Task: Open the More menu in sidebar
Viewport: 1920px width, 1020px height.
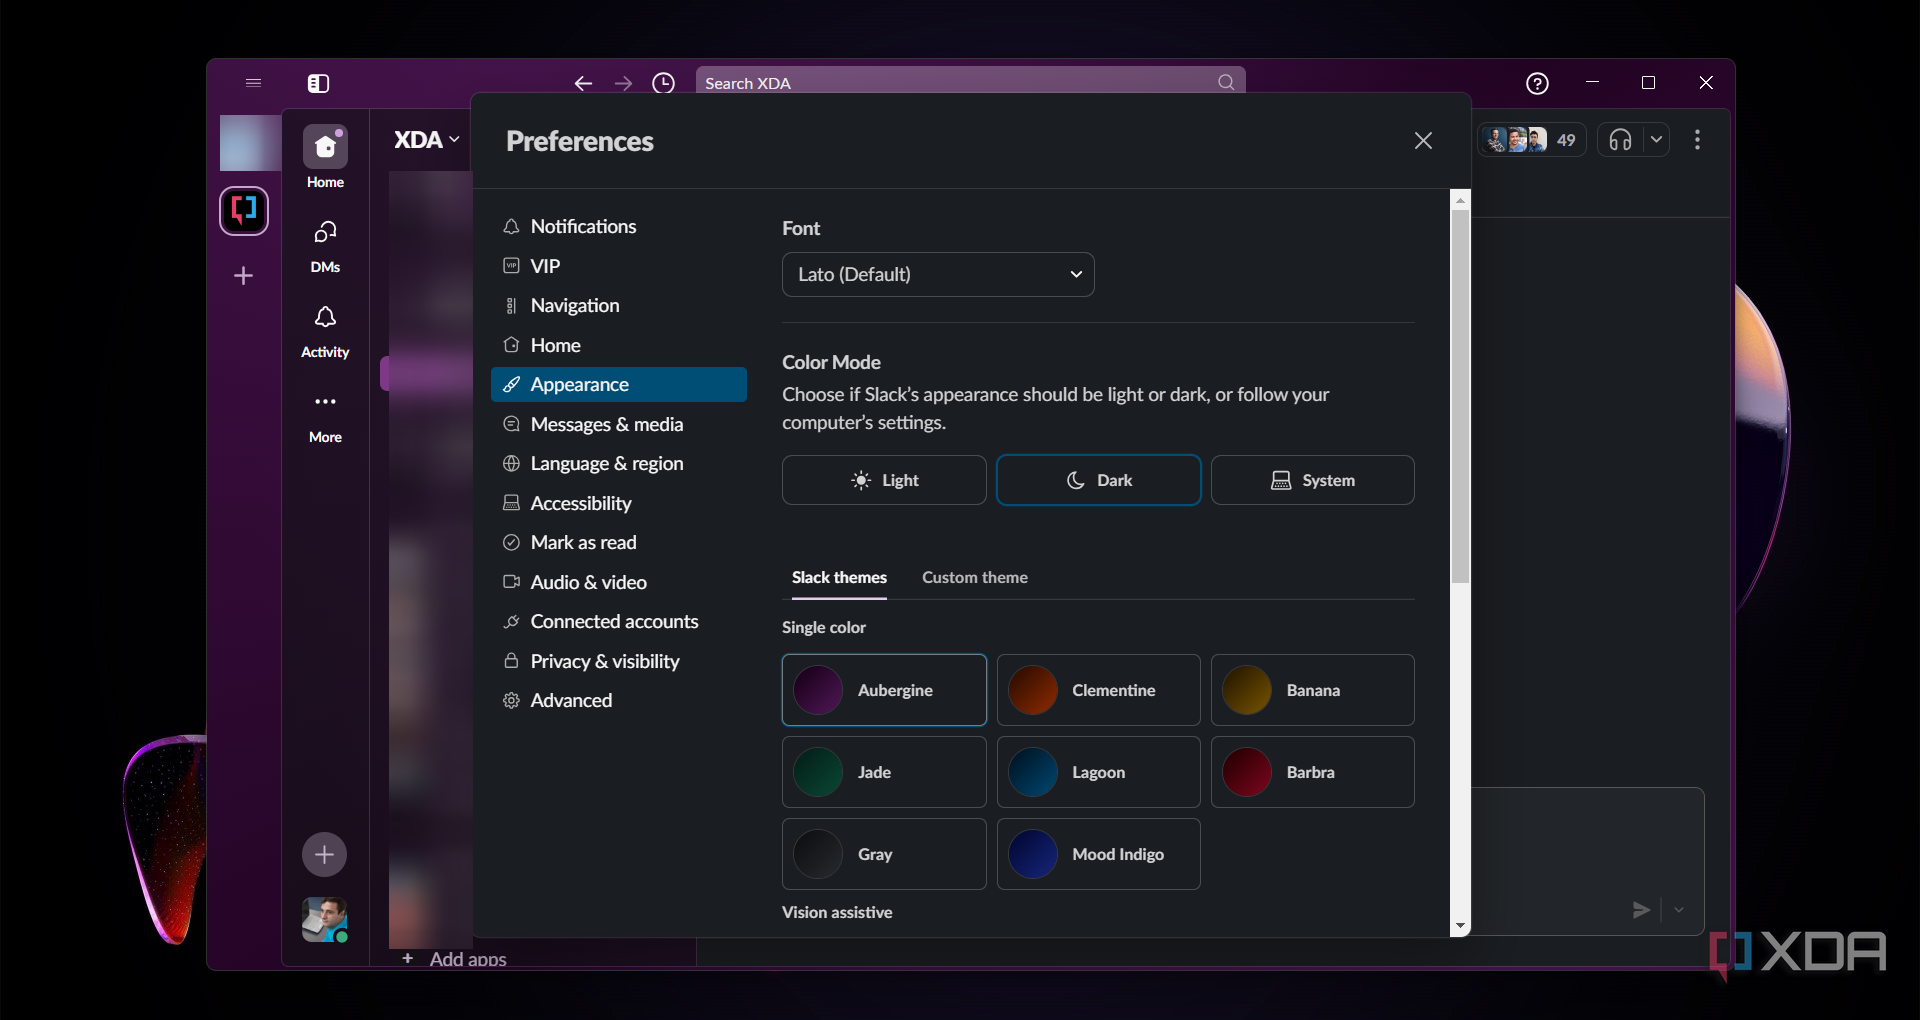Action: pos(325,416)
